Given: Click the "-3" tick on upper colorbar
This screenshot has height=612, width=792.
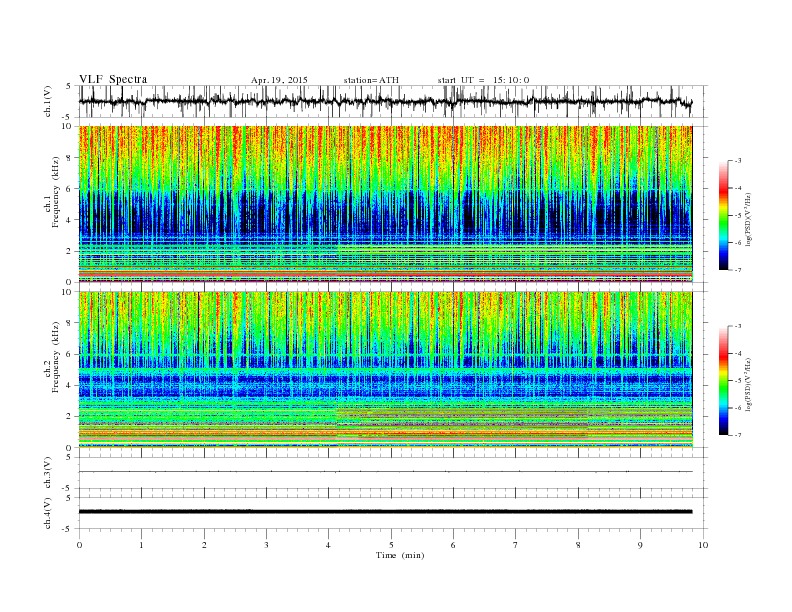Looking at the screenshot, I should tap(738, 161).
